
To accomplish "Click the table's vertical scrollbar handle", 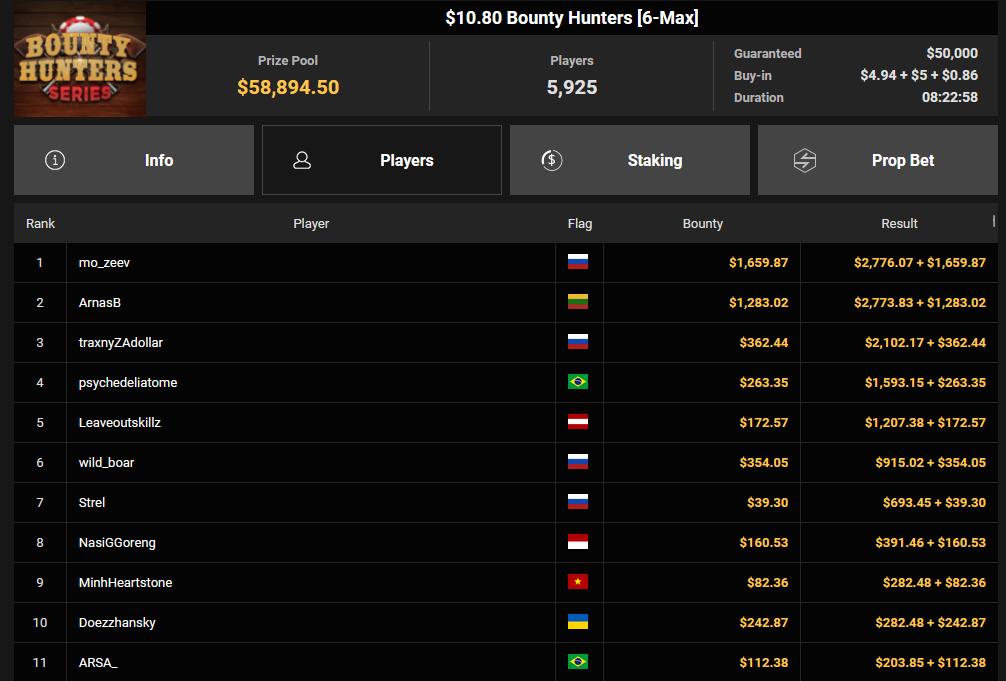I will click(x=994, y=221).
